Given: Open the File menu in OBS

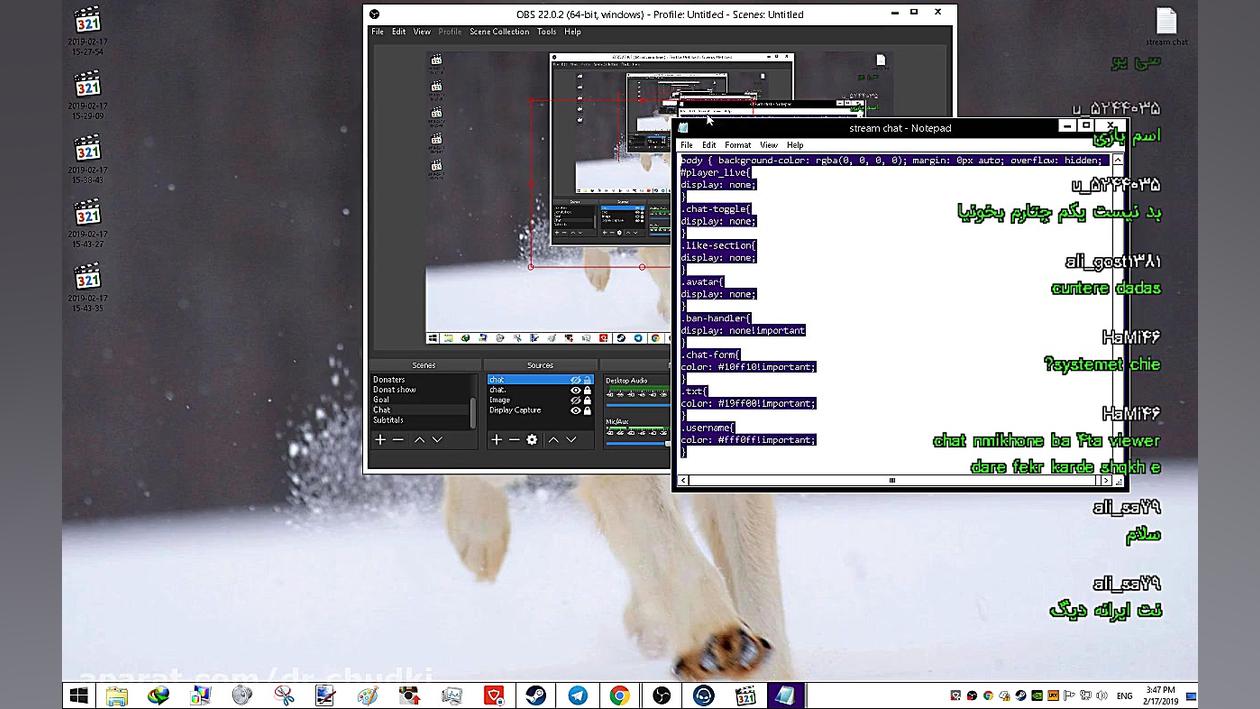Looking at the screenshot, I should pyautogui.click(x=377, y=32).
